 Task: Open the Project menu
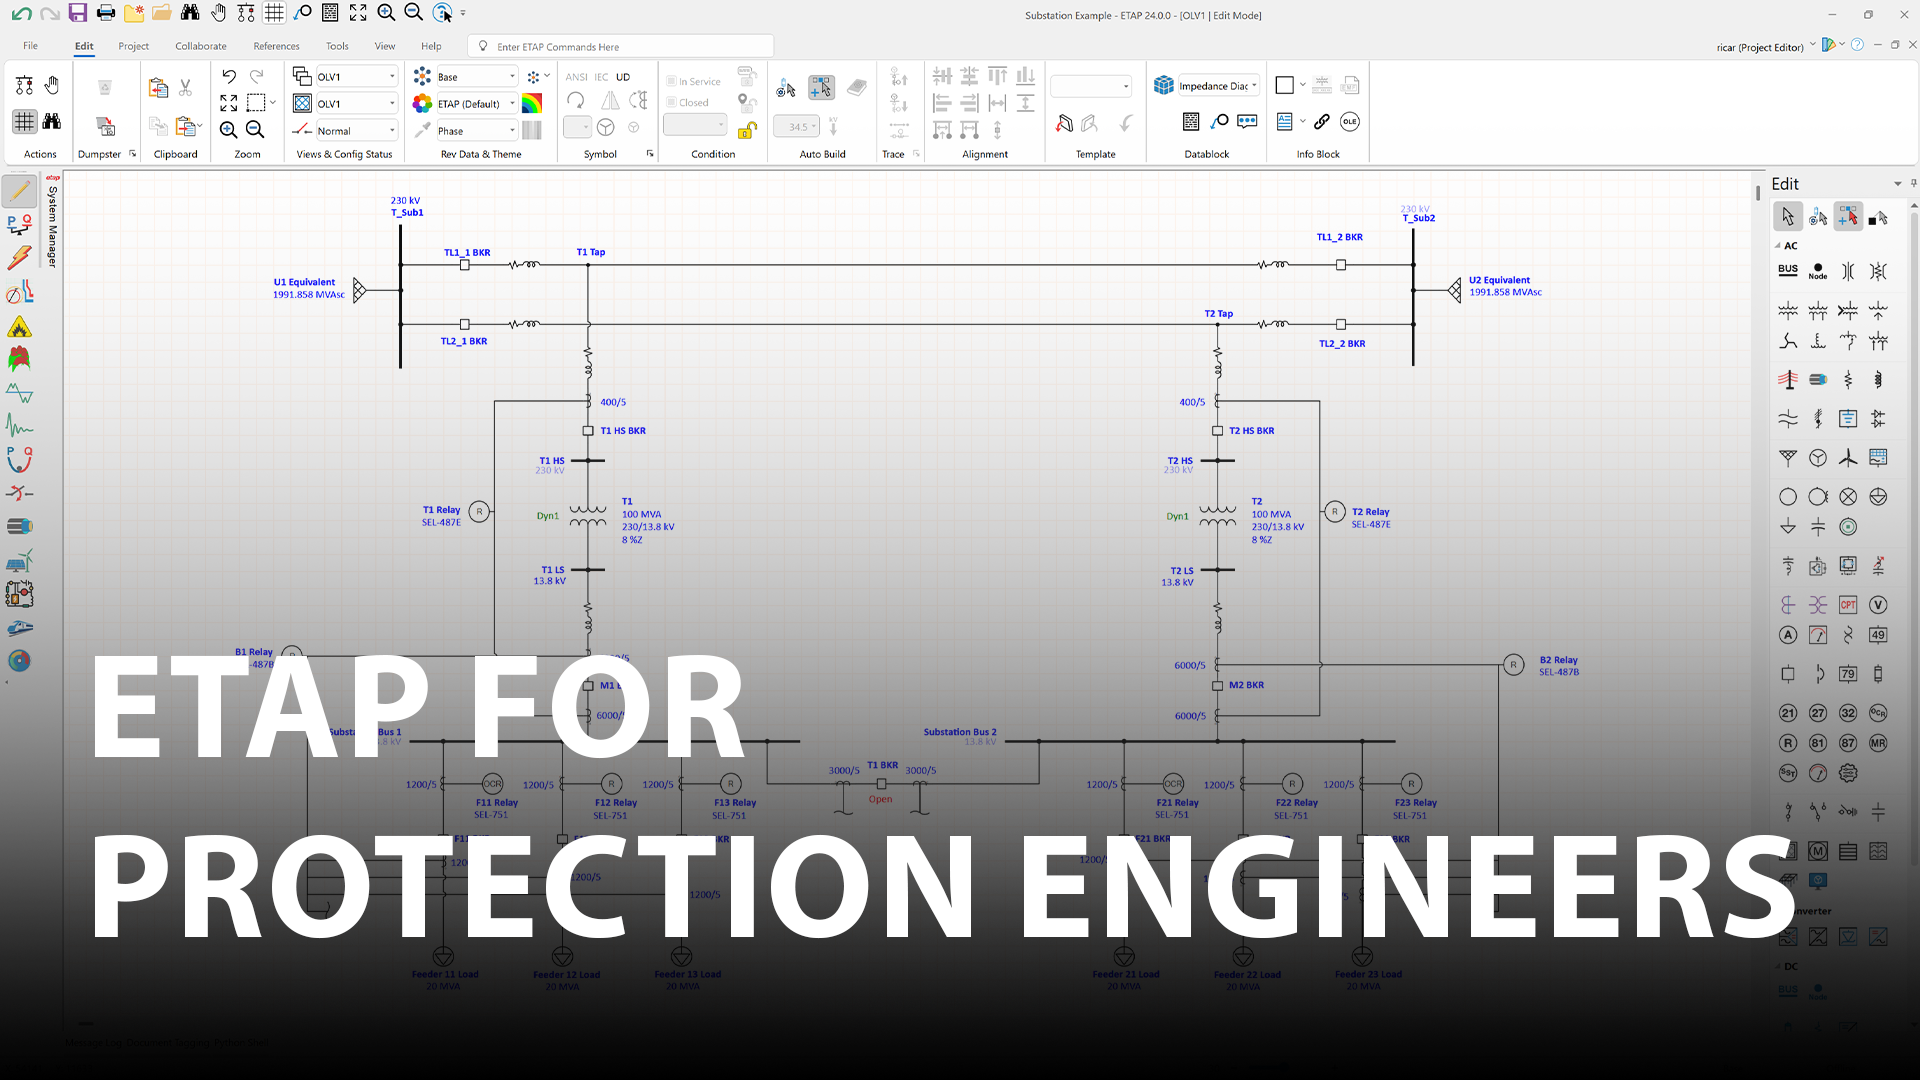(x=133, y=46)
